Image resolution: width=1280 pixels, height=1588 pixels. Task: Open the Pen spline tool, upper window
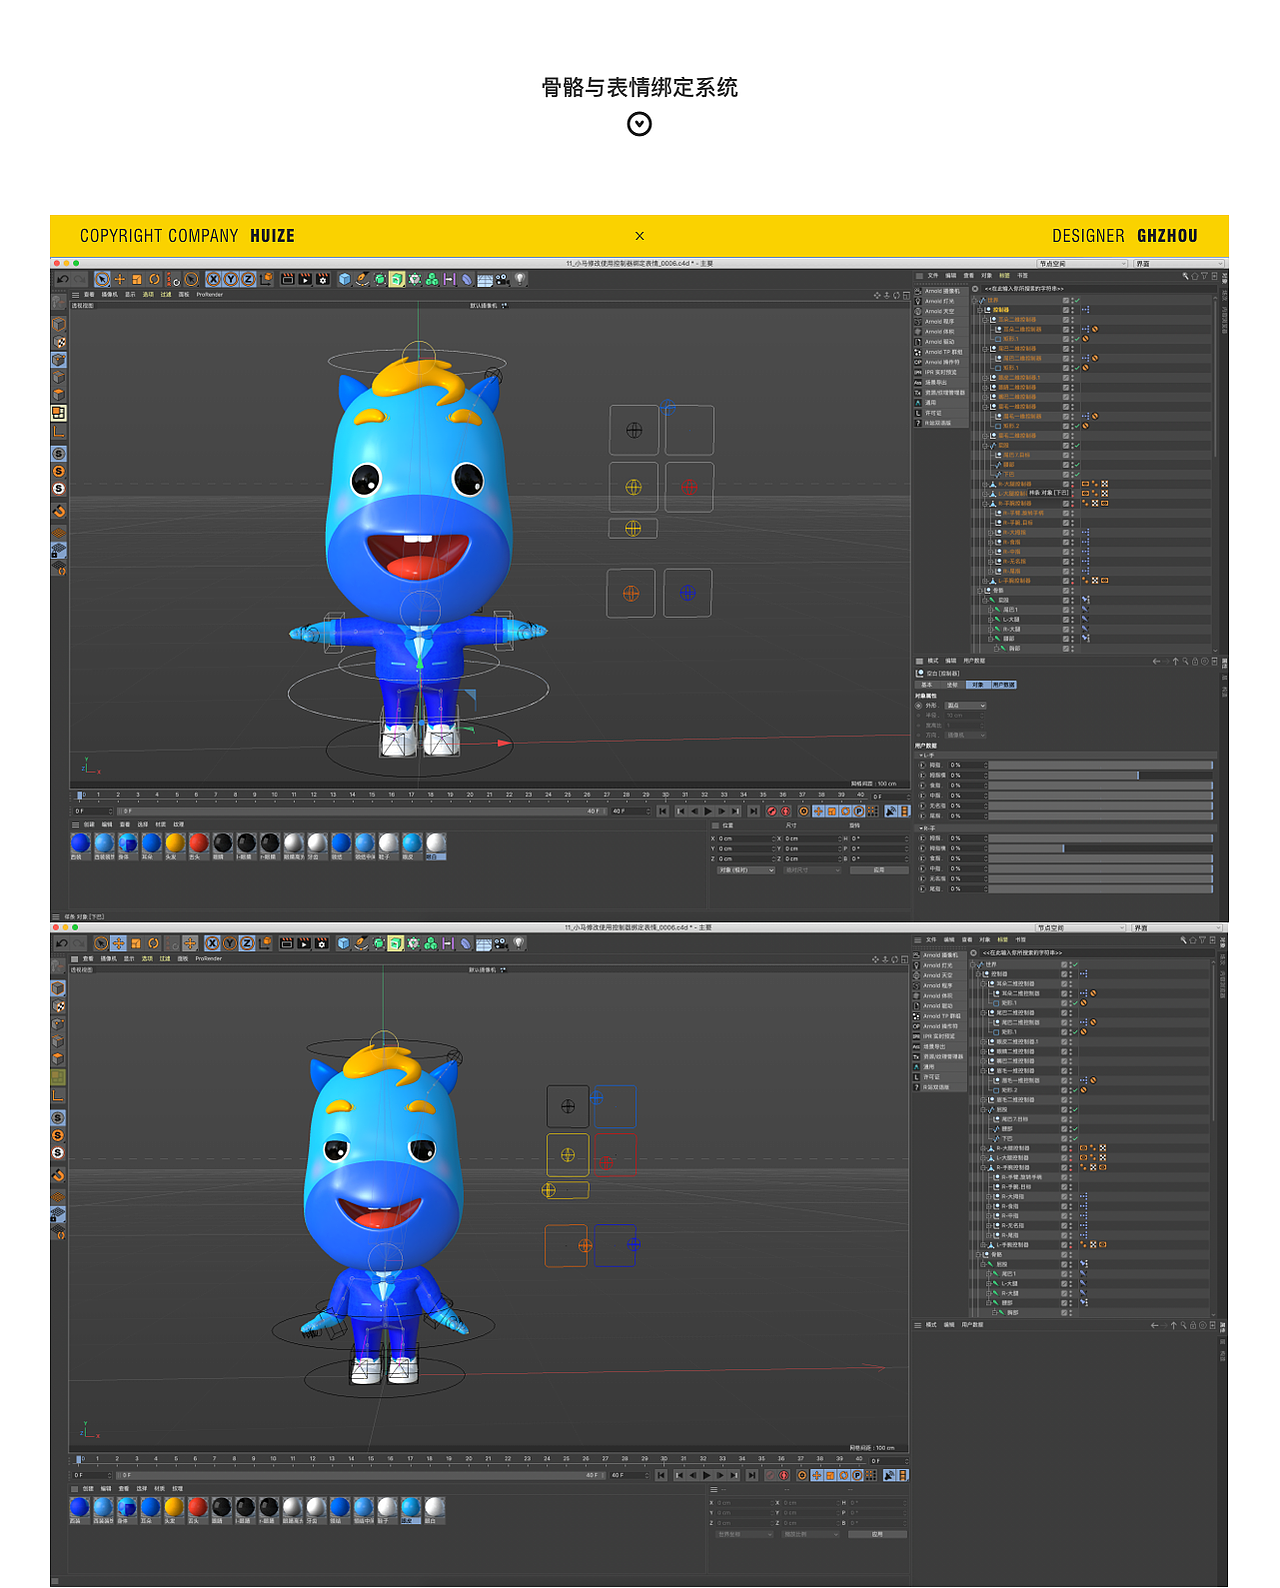[x=362, y=280]
